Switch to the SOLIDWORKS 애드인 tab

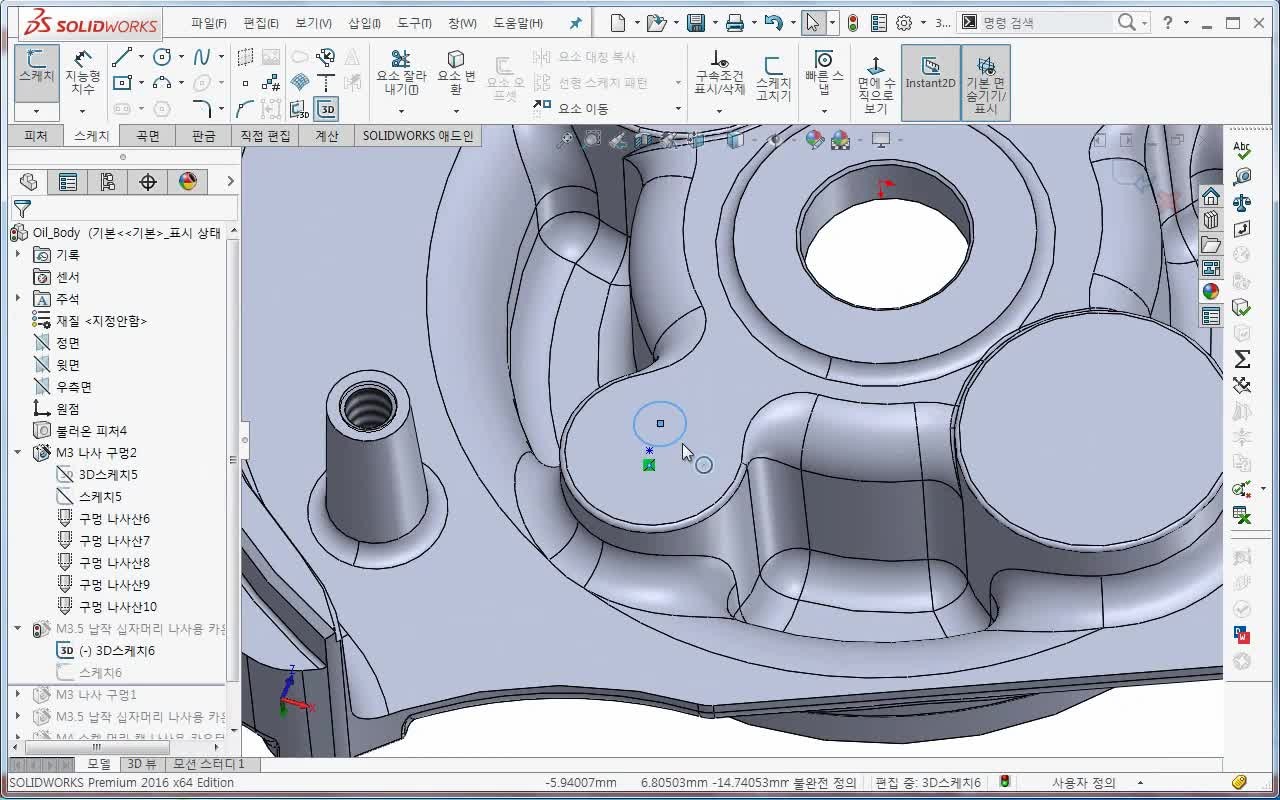418,136
